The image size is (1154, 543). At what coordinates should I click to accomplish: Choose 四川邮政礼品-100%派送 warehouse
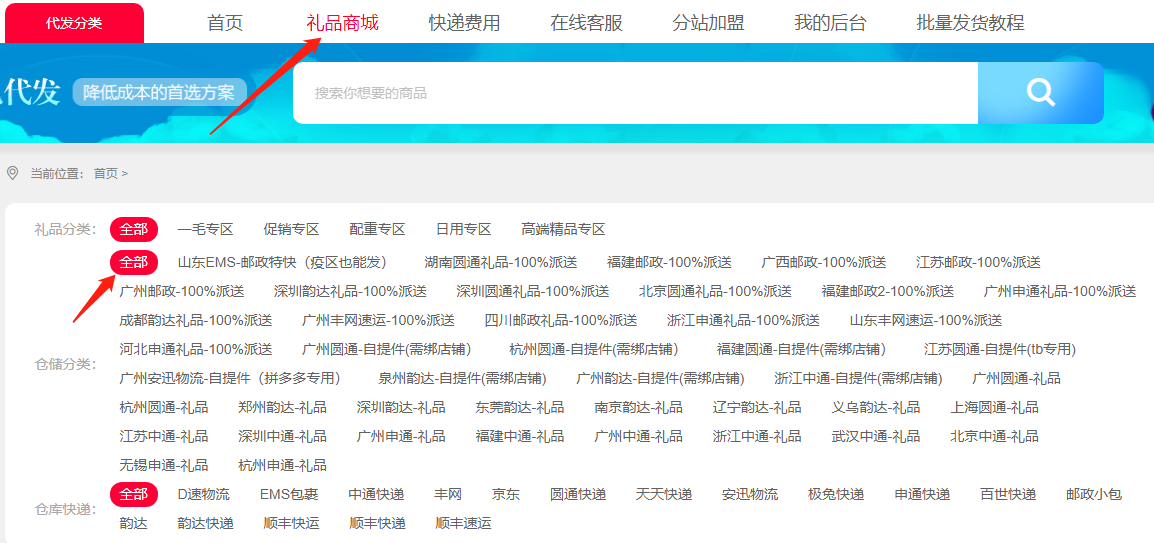(561, 320)
